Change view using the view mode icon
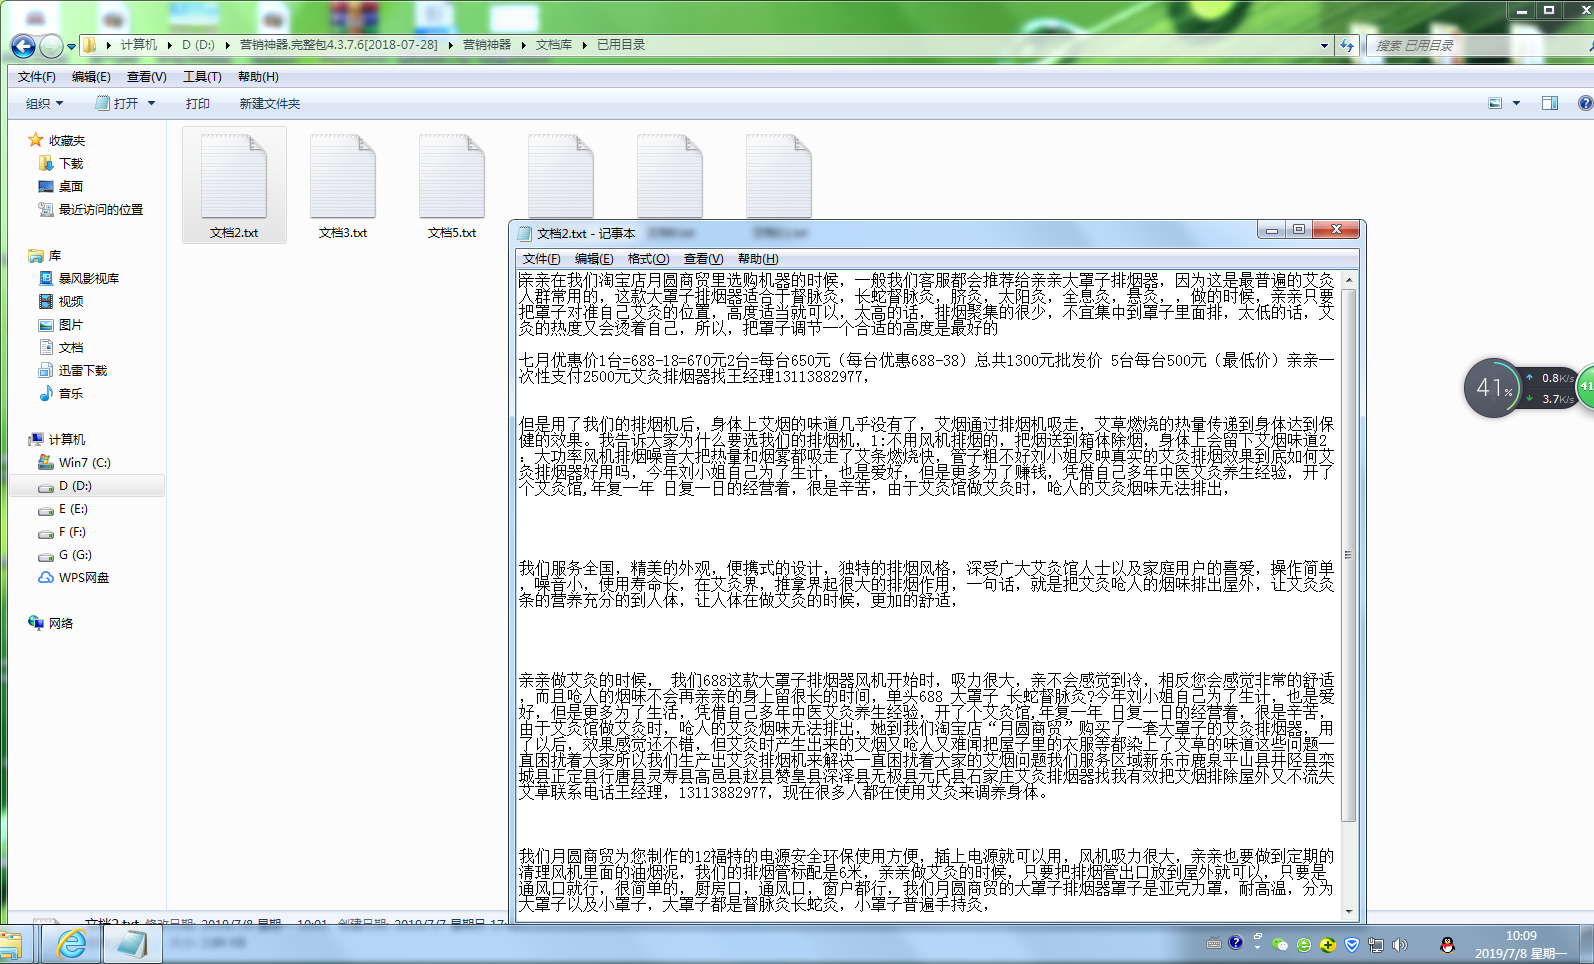The height and width of the screenshot is (964, 1594). [1495, 103]
